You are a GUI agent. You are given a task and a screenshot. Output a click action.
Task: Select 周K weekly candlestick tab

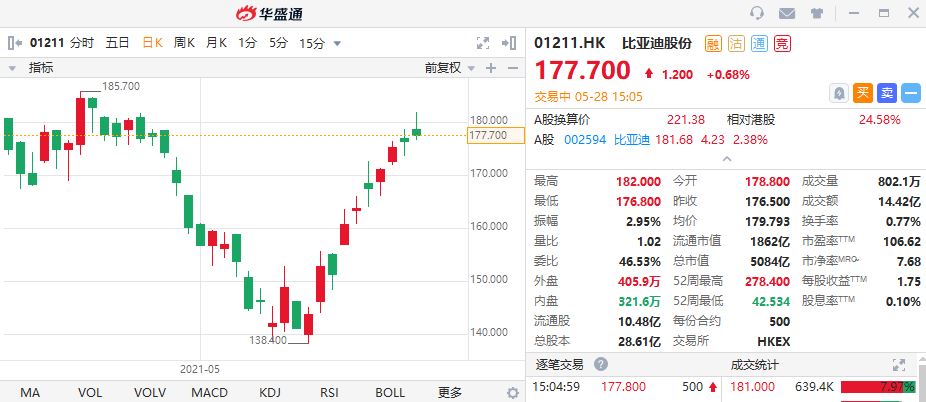(184, 43)
